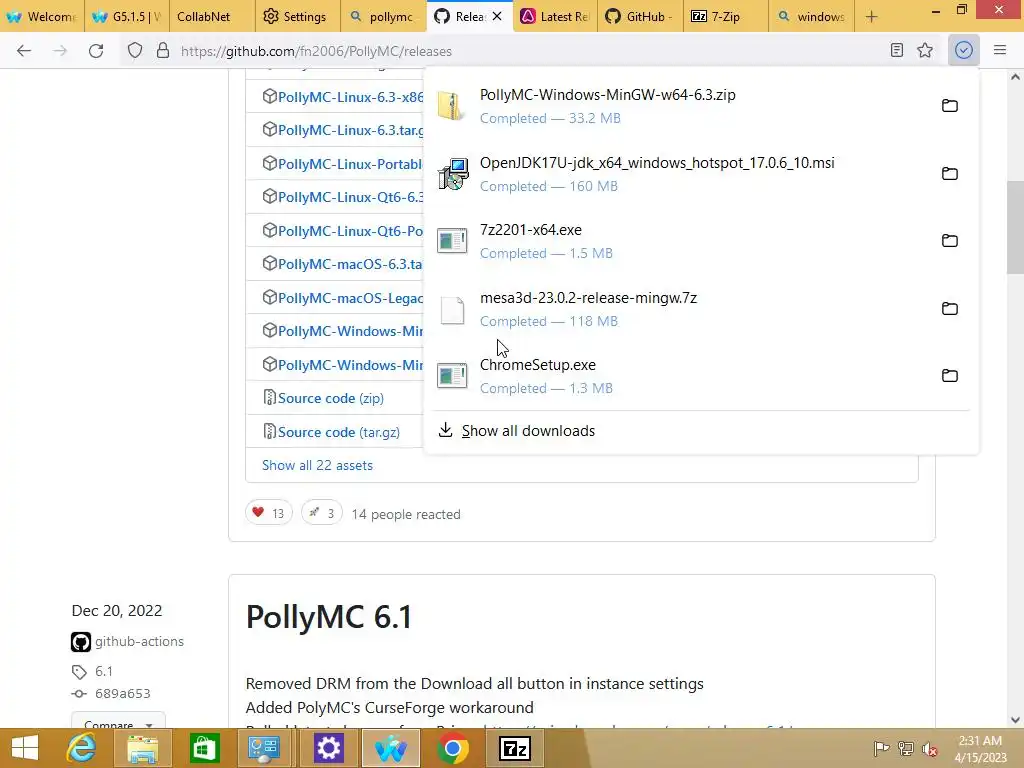Viewport: 1024px width, 768px height.
Task: Close the downloads panel via toolbar downloads icon
Action: pyautogui.click(x=964, y=50)
